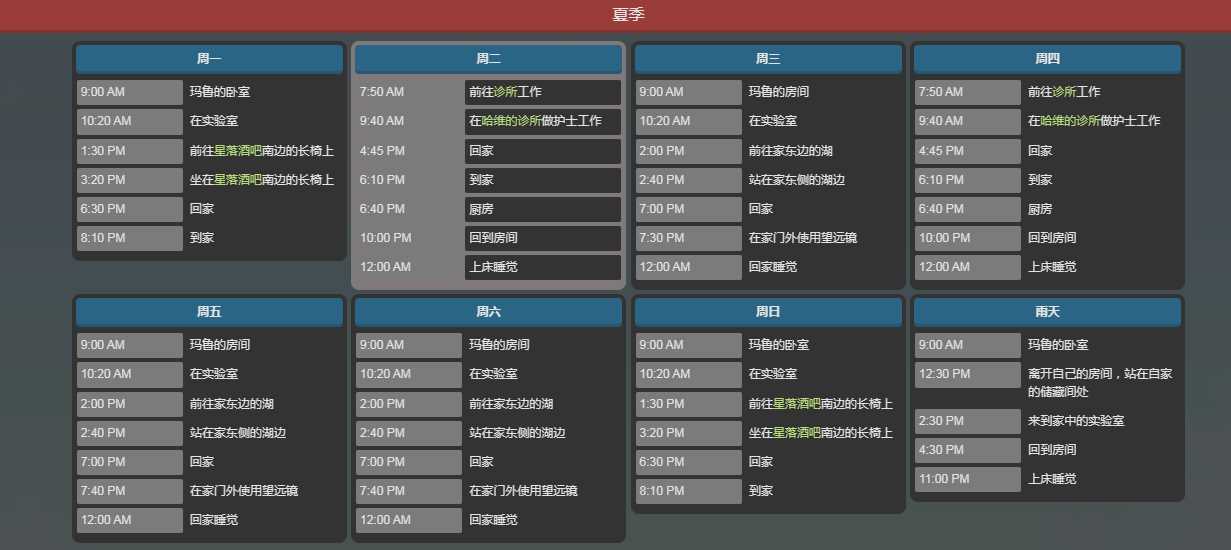Click 6:30 PM time cell under 周一
The image size is (1231, 550).
[130, 209]
